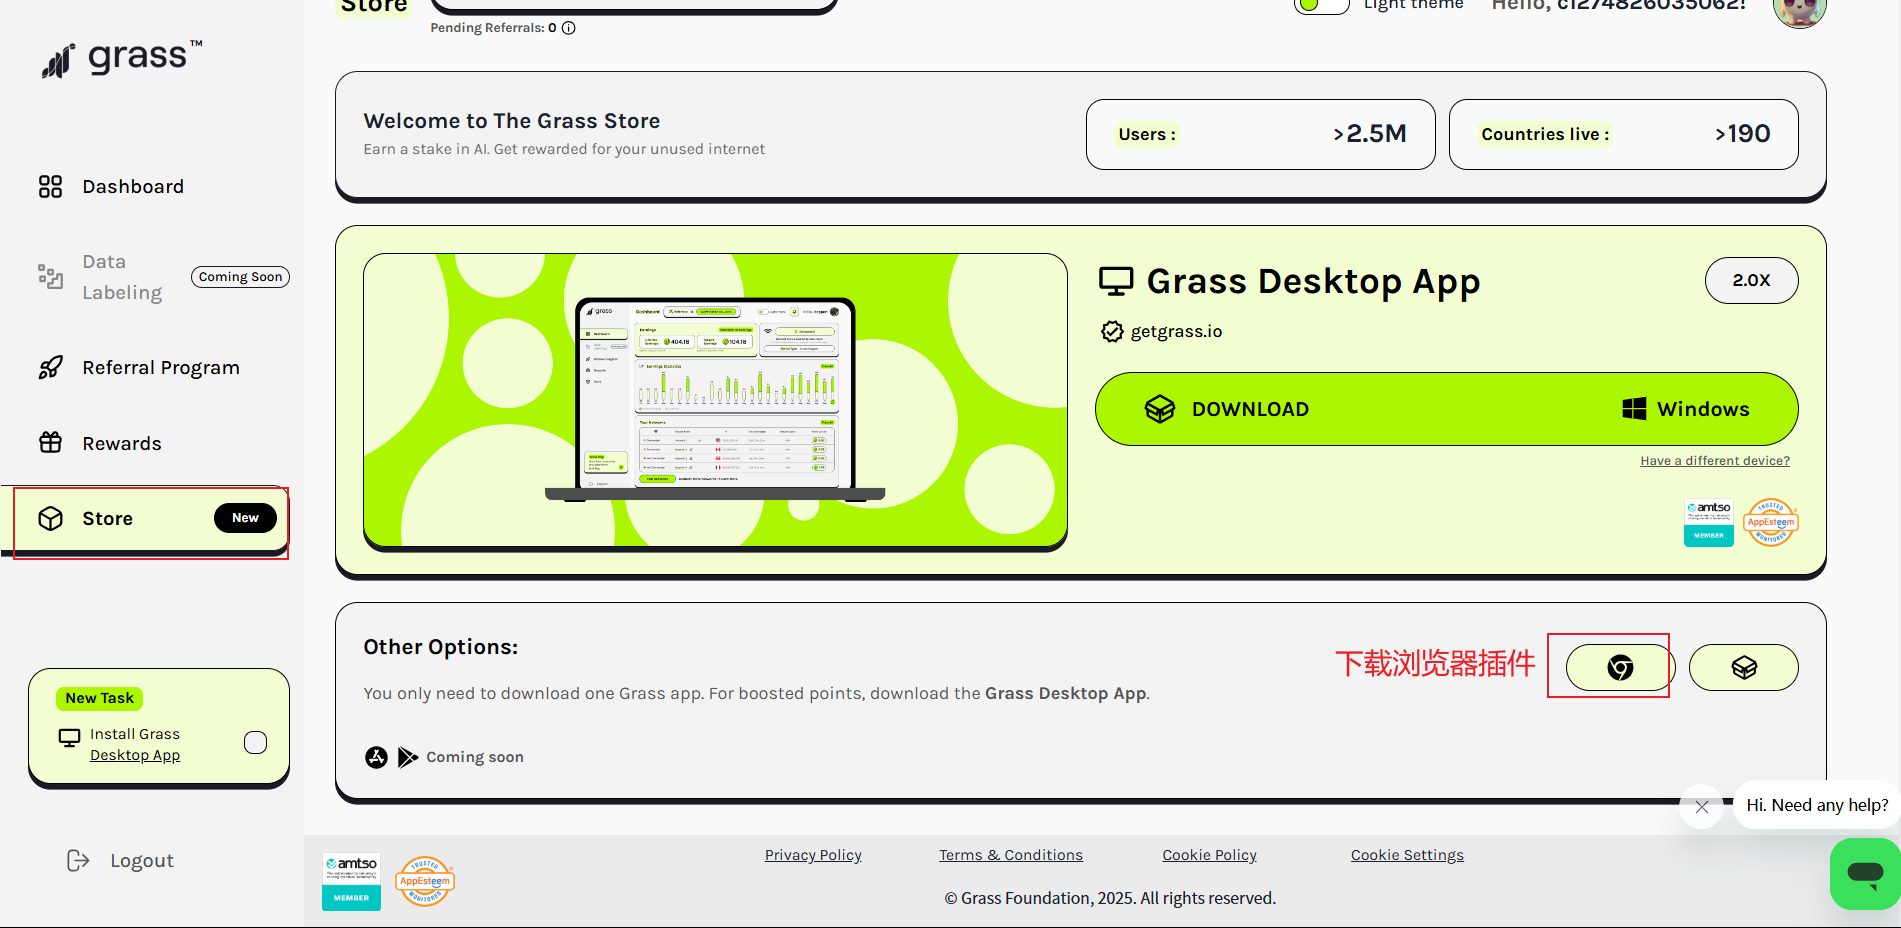
Task: Open the green chat widget
Action: tap(1865, 874)
